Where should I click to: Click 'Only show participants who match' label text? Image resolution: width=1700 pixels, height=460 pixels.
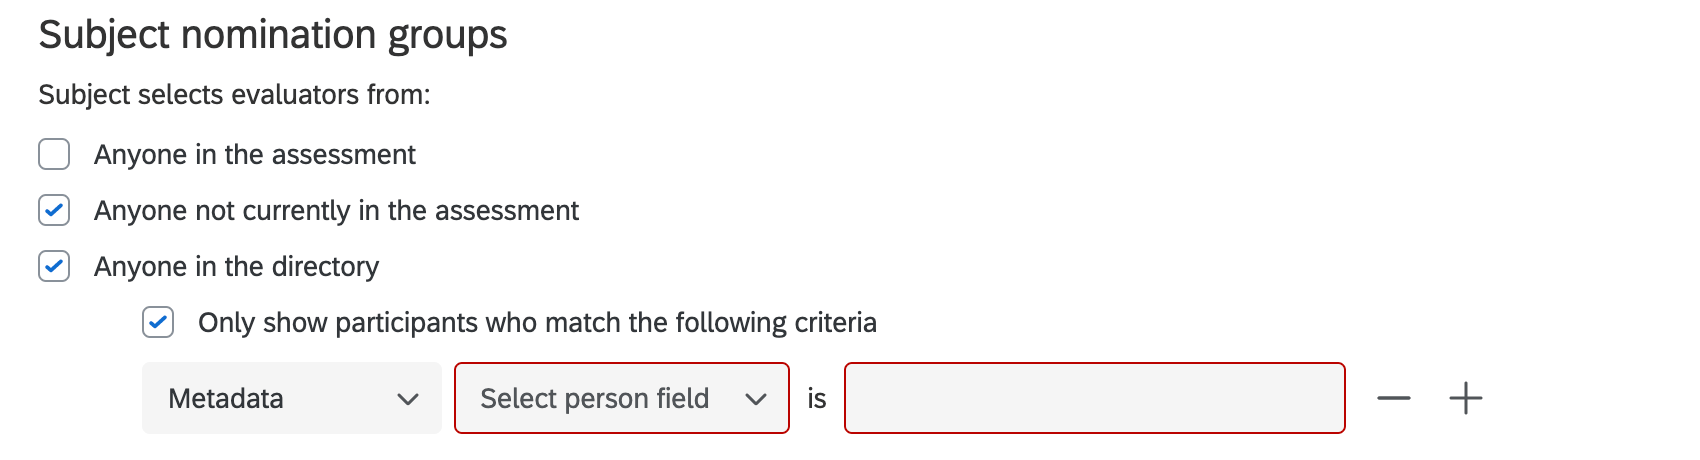(537, 323)
